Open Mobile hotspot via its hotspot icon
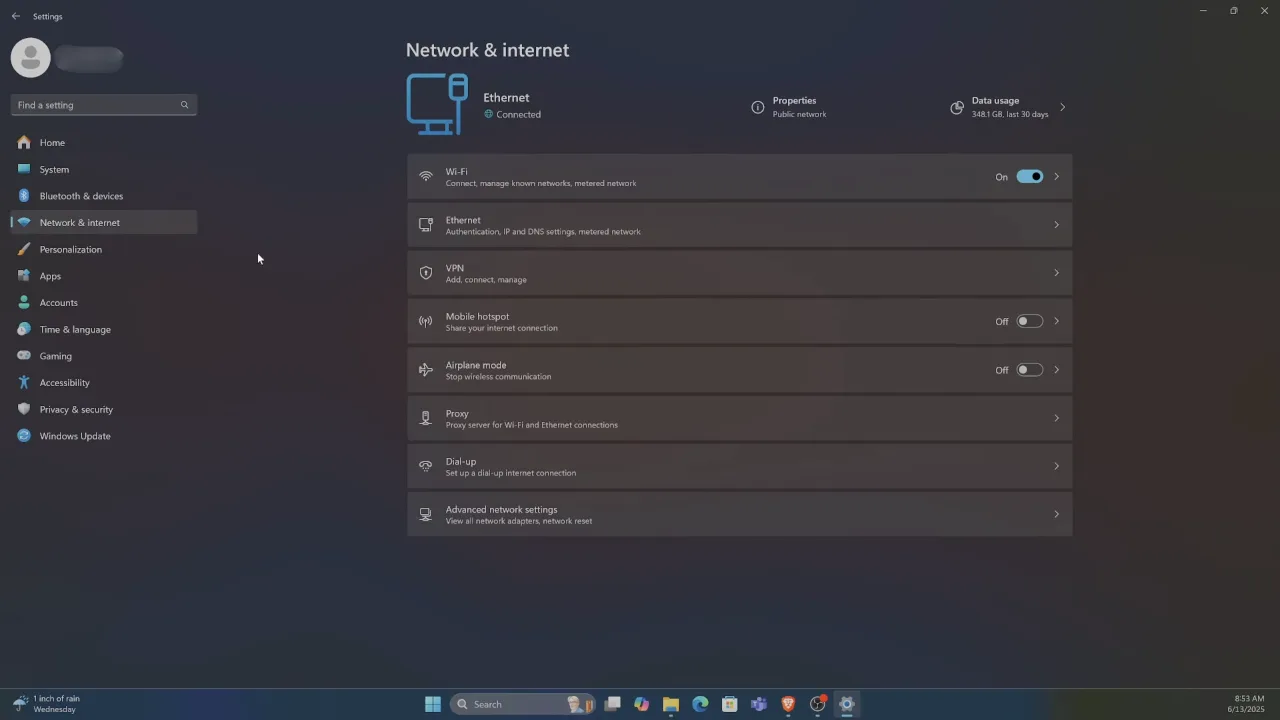Viewport: 1280px width, 720px height. [x=426, y=320]
